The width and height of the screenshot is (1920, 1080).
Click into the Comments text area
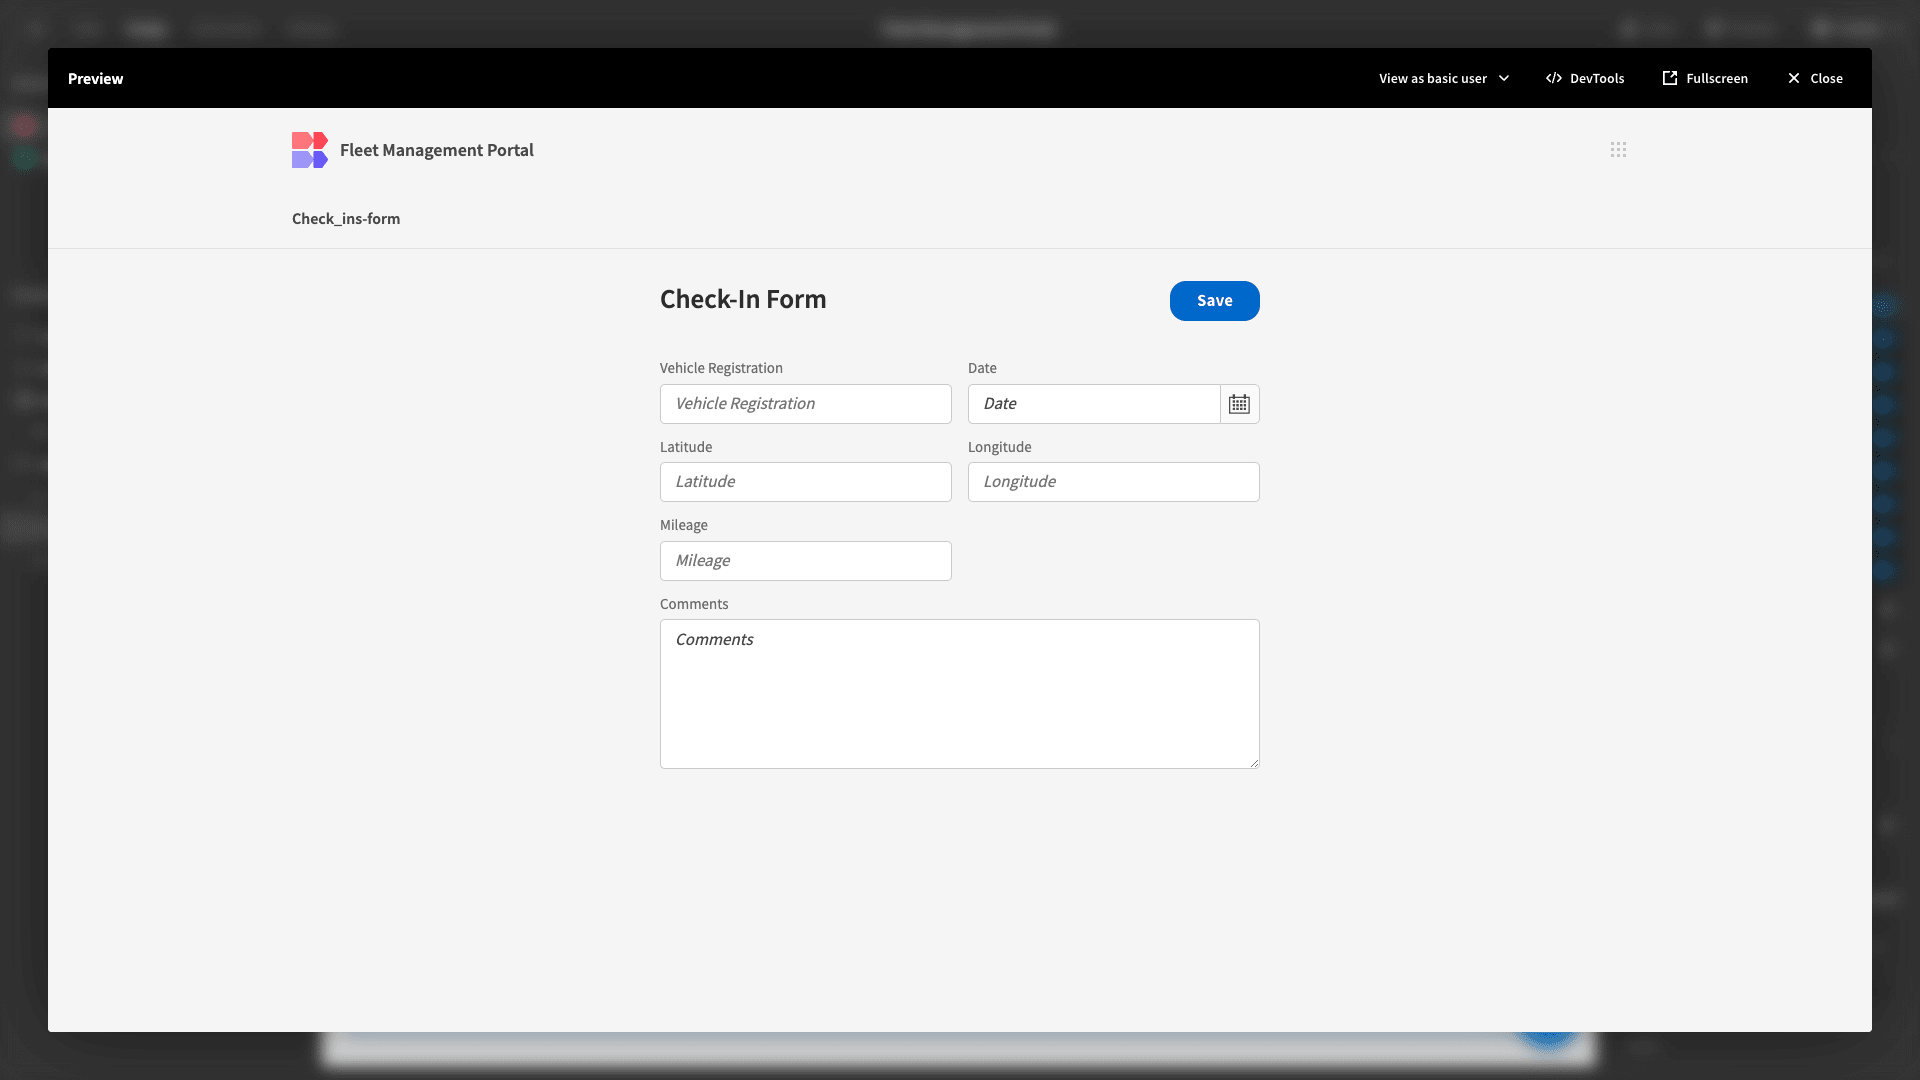point(960,694)
